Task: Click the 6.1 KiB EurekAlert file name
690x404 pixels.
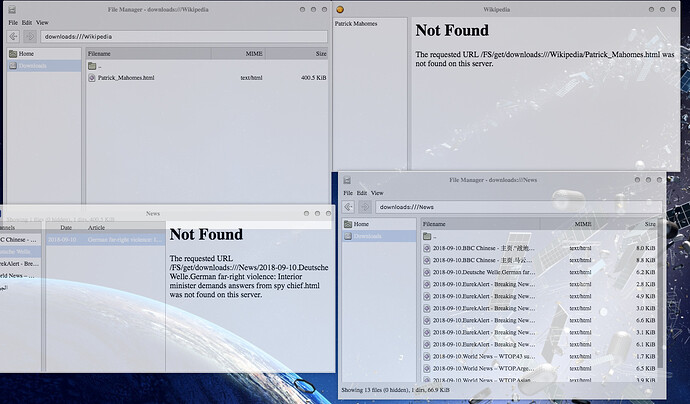Action: pyautogui.click(x=484, y=345)
